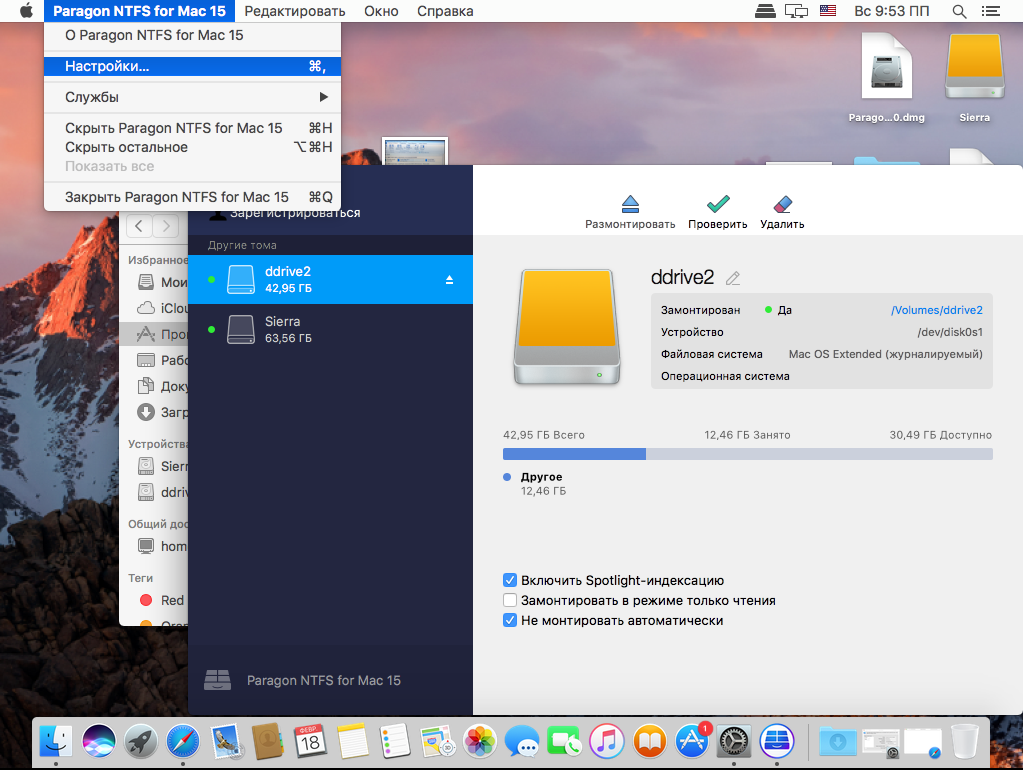Open Notes from the Dock
The image size is (1023, 770).
352,741
